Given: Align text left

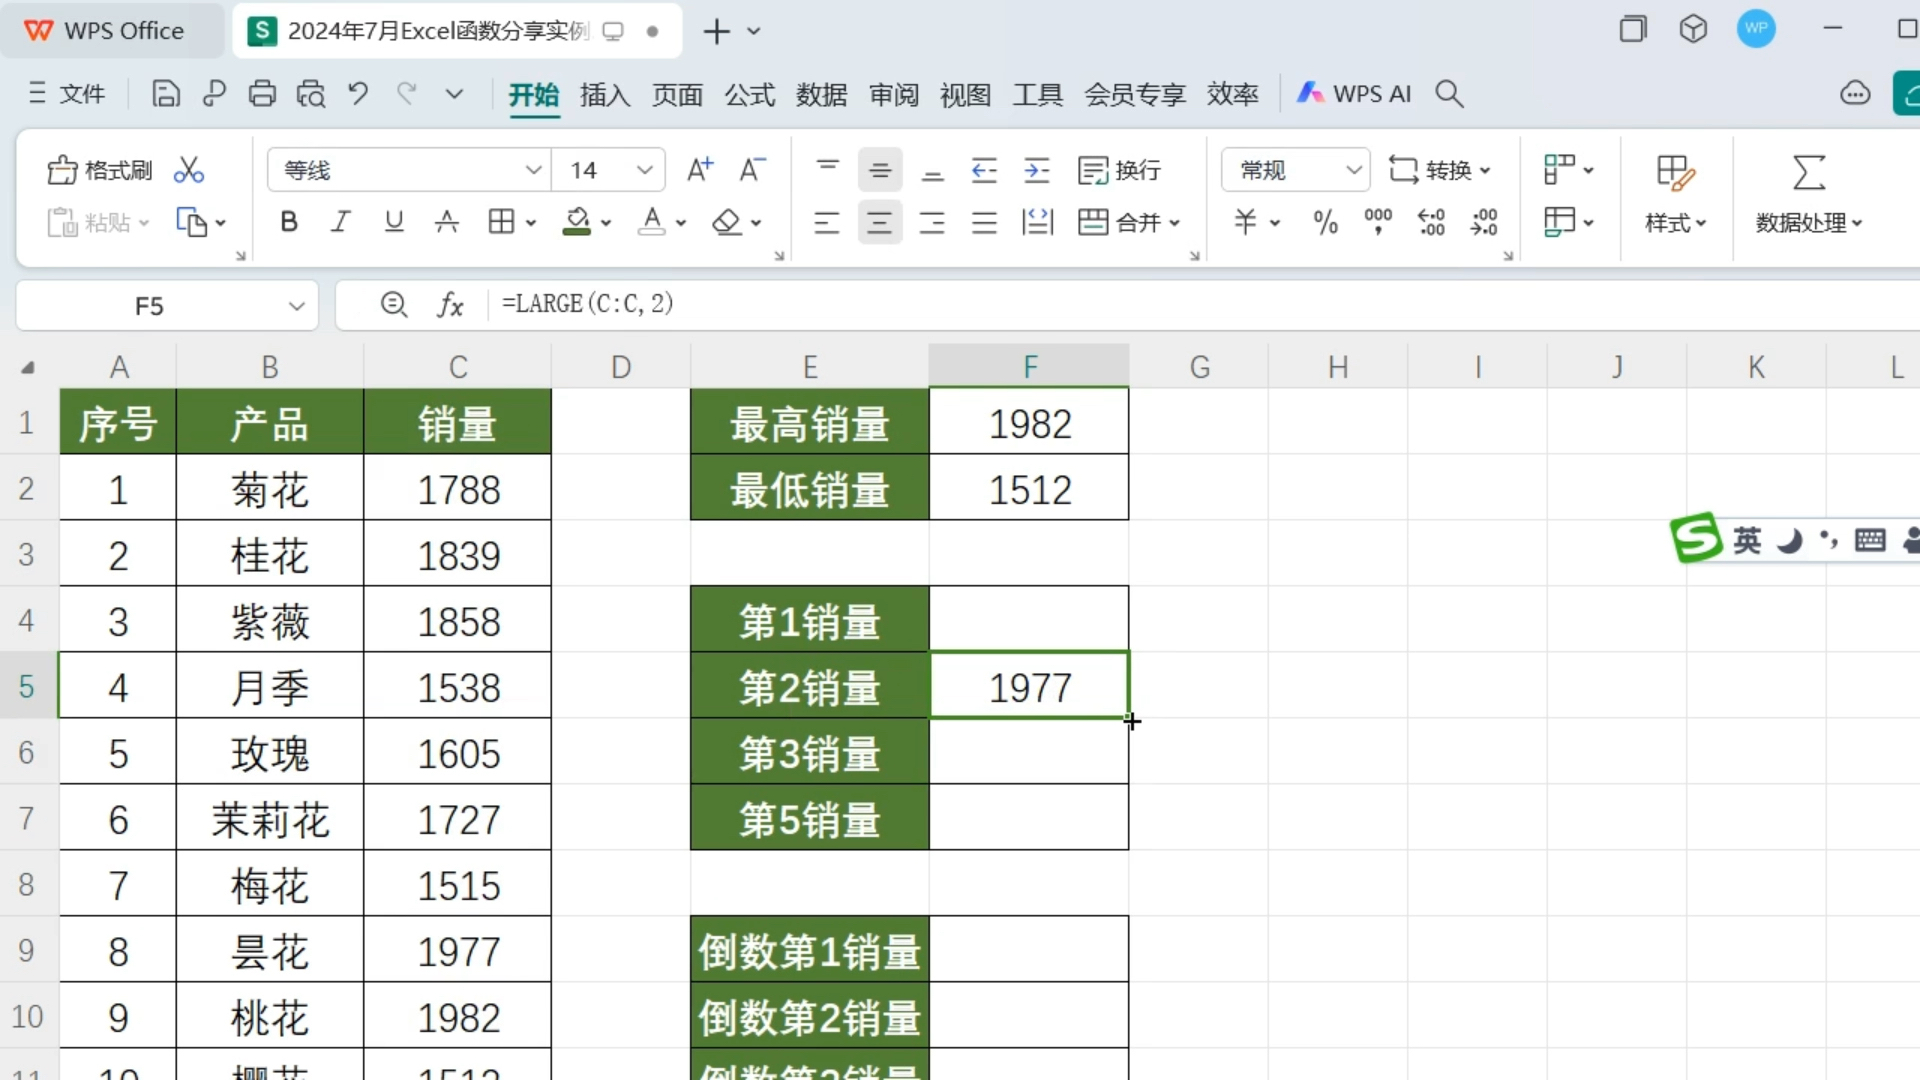Looking at the screenshot, I should point(827,222).
